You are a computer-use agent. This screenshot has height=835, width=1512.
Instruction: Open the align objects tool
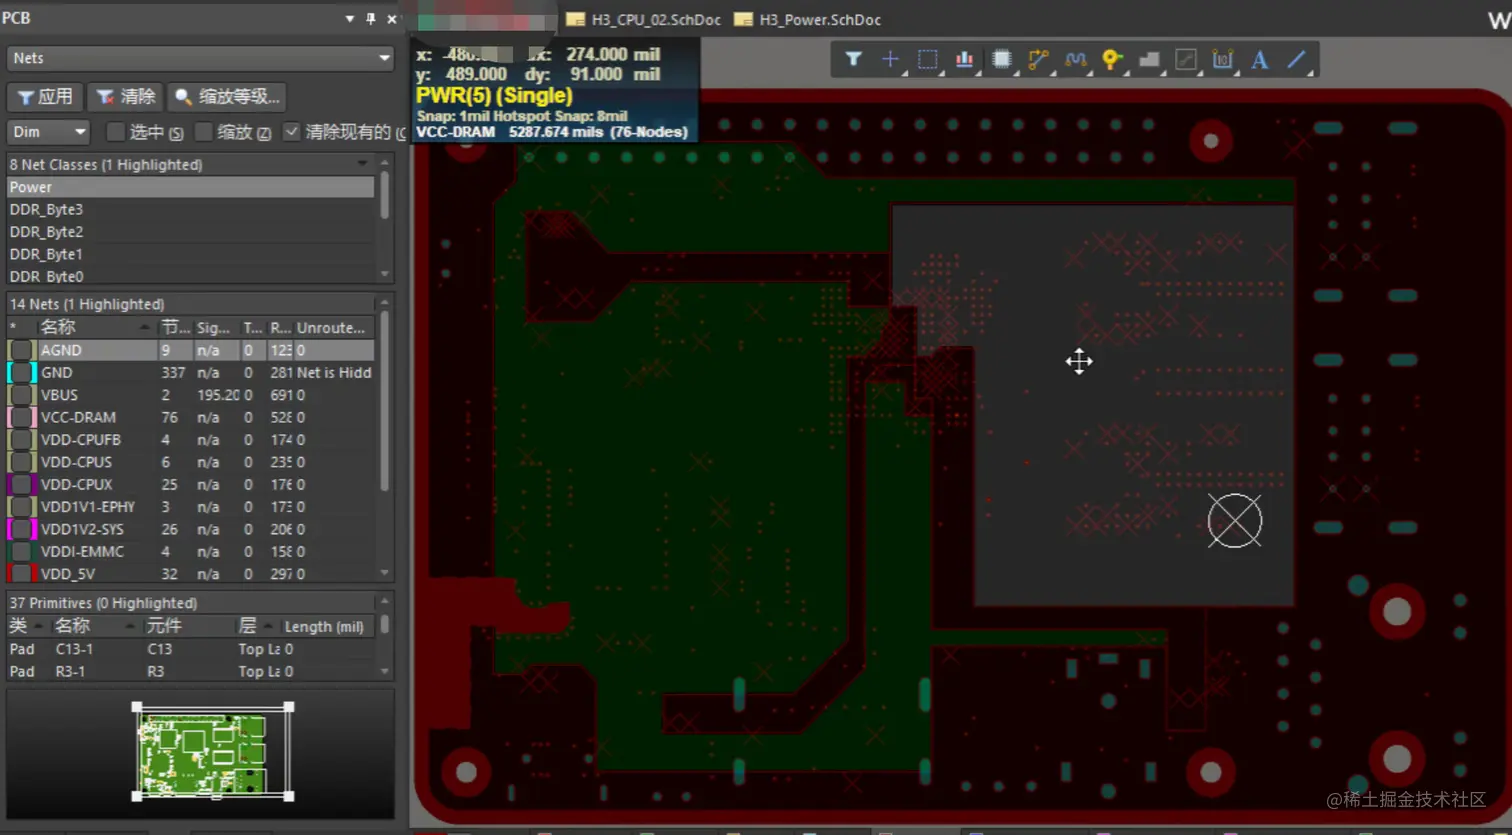point(964,59)
